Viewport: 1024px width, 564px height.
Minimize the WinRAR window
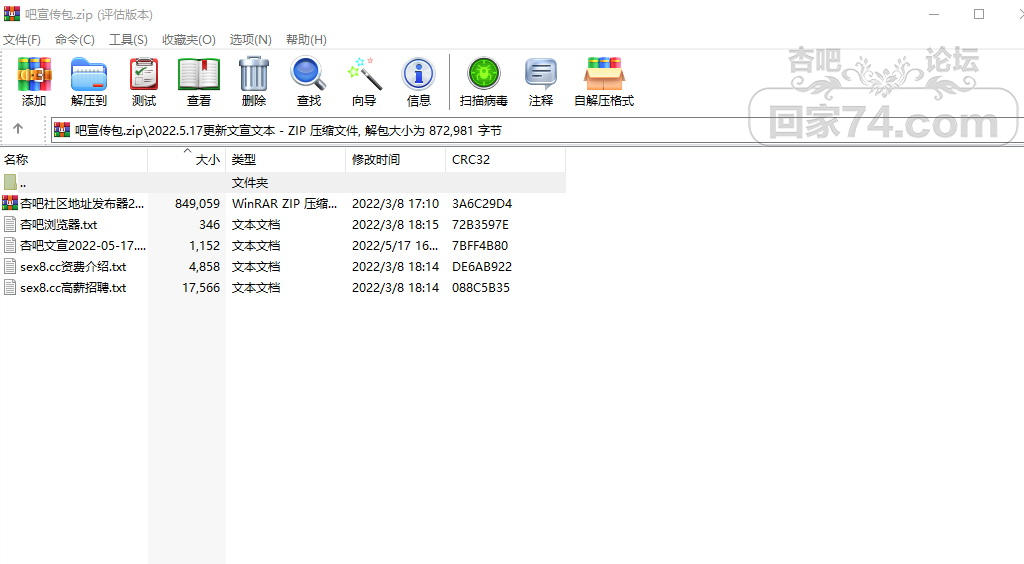point(934,14)
